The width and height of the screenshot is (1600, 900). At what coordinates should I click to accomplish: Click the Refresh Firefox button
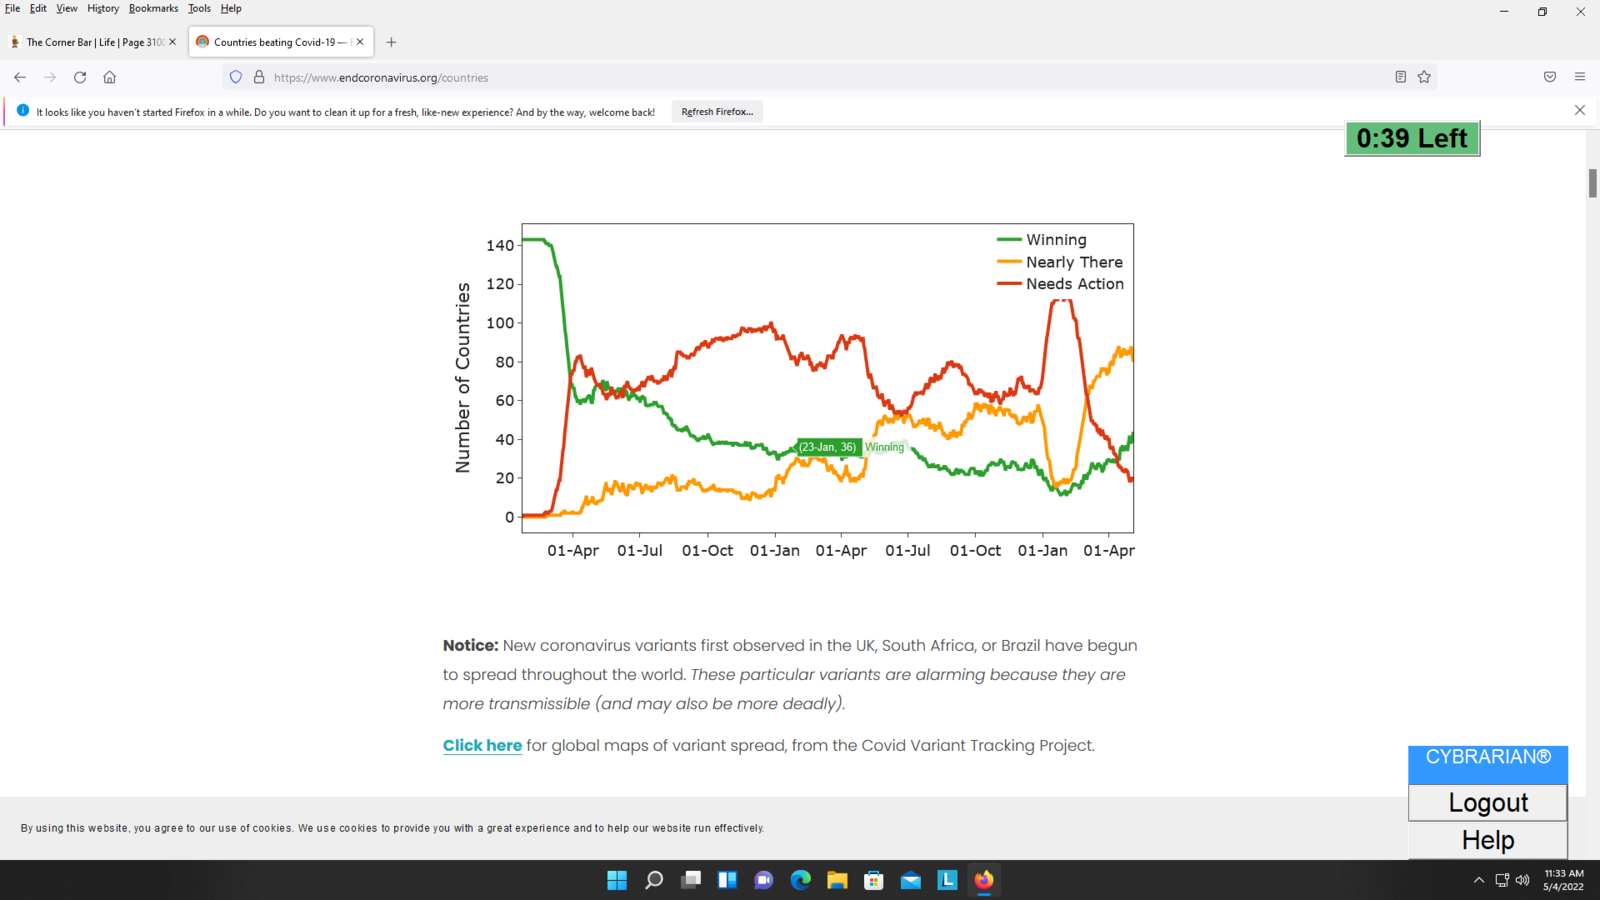click(717, 112)
